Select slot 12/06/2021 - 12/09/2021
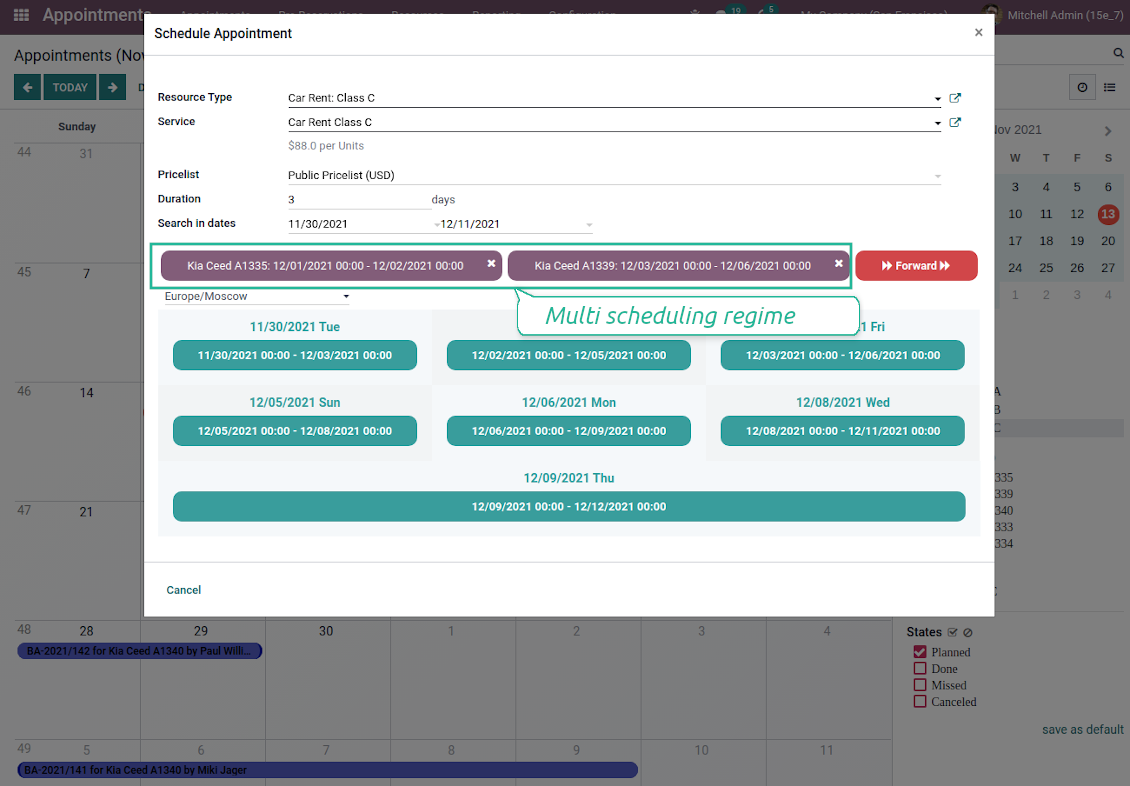Screen dimensions: 1130x786 coord(568,431)
